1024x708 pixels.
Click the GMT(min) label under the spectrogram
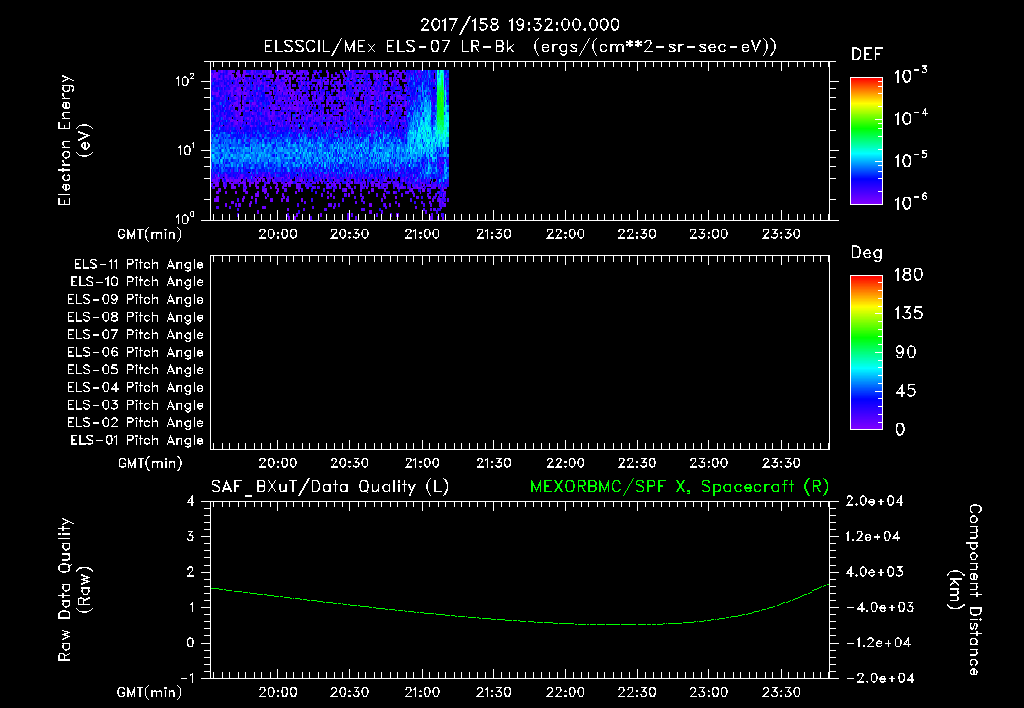(x=150, y=234)
